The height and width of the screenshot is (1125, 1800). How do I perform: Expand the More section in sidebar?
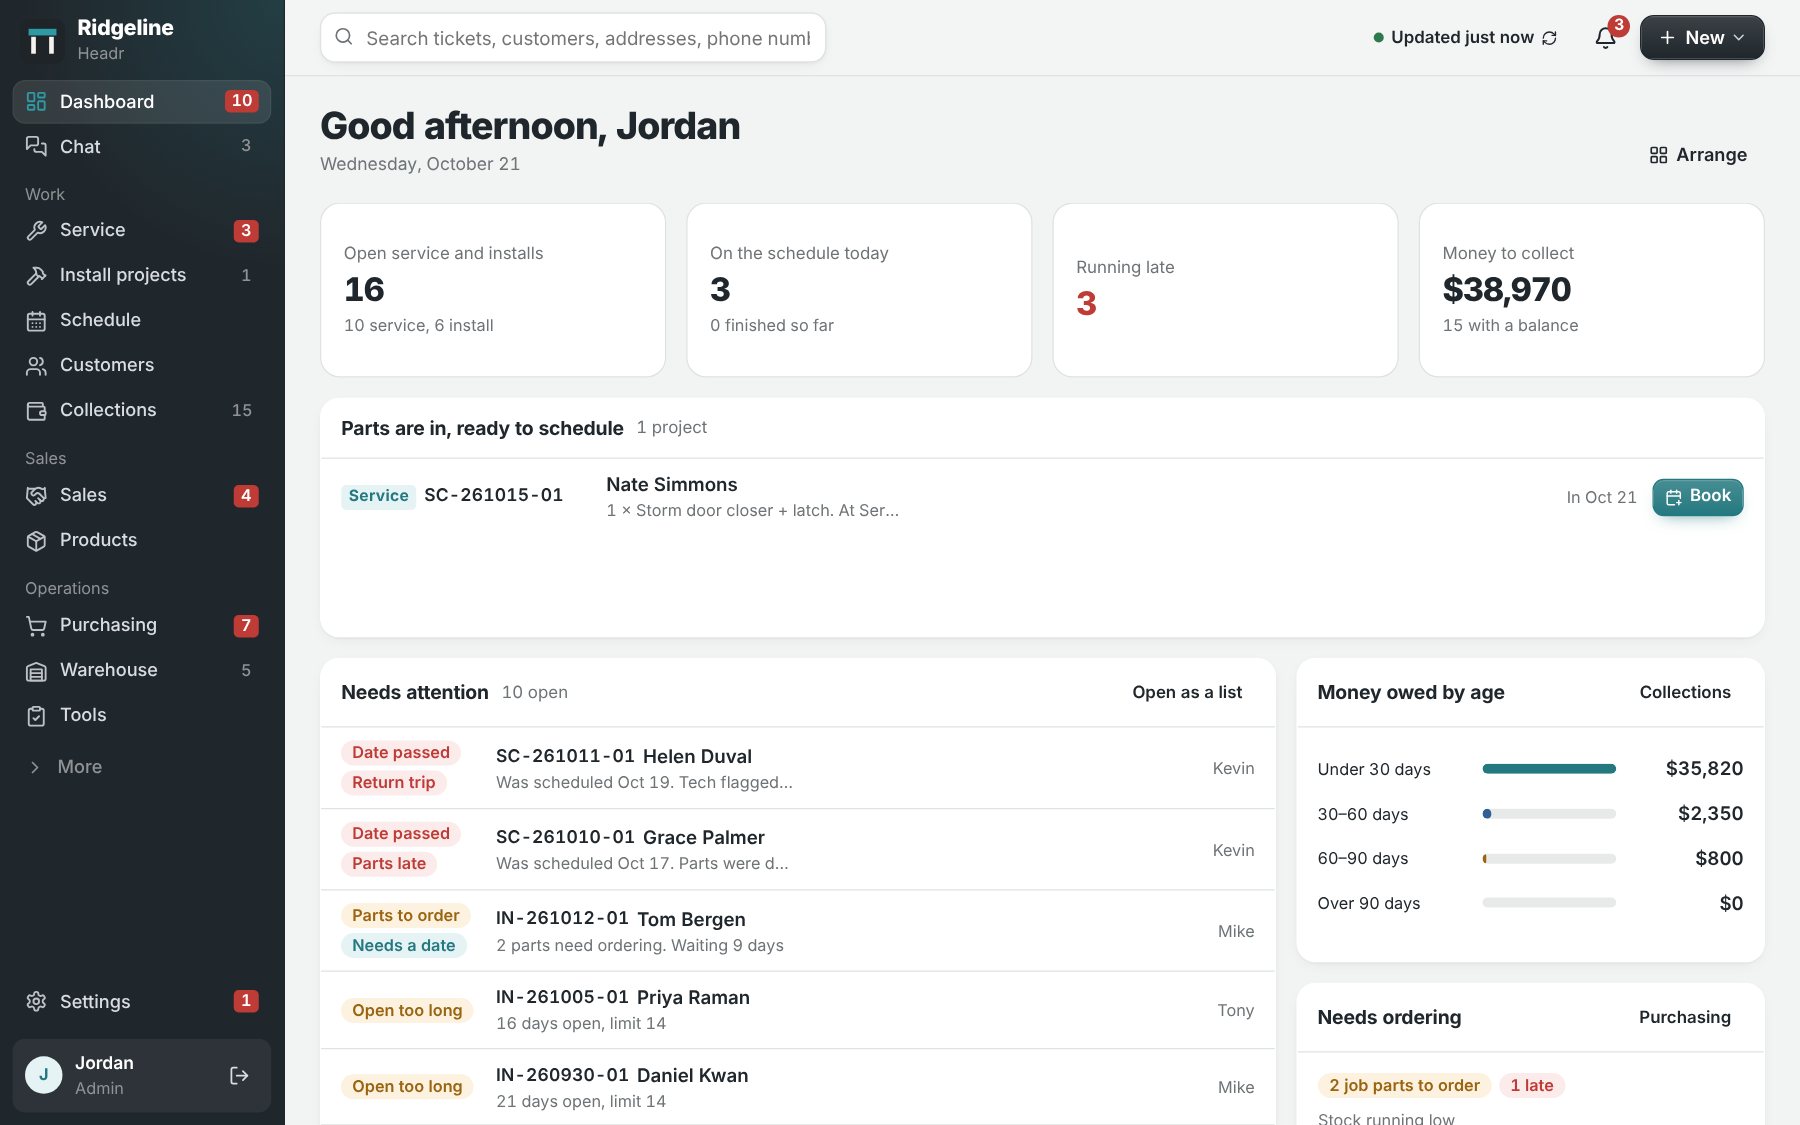click(142, 767)
